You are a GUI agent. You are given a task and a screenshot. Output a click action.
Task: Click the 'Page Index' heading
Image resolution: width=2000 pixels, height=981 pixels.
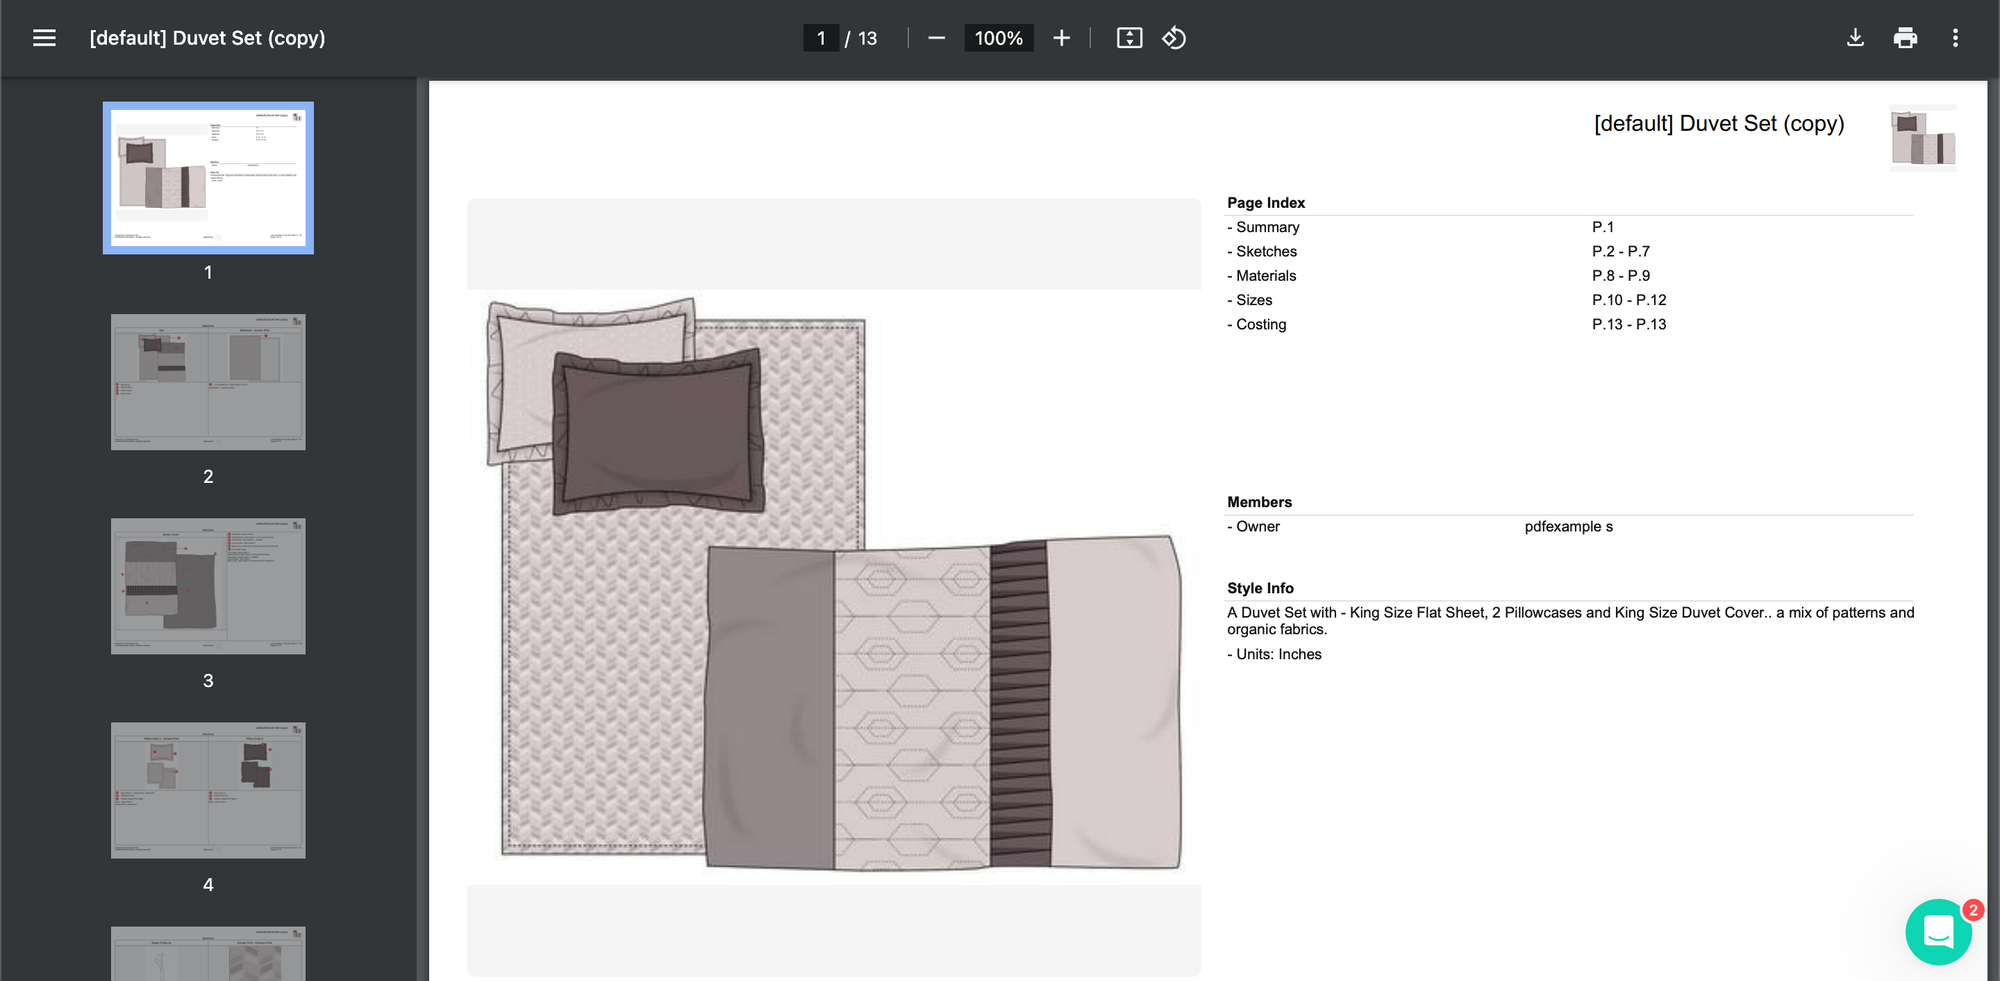coord(1266,203)
